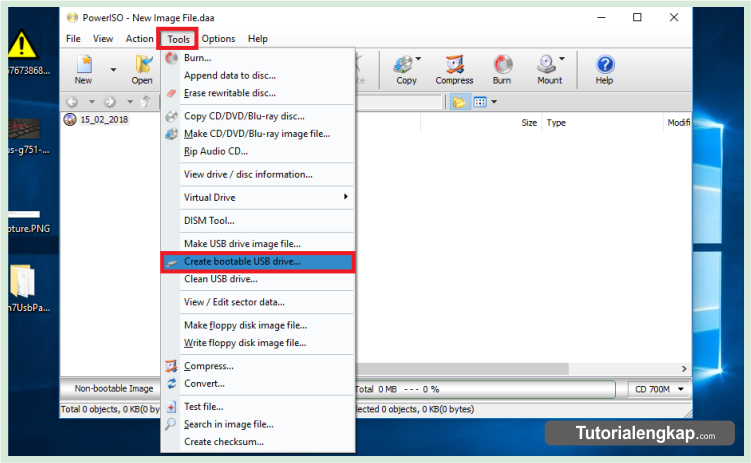Image resolution: width=751 pixels, height=463 pixels.
Task: Click the horizontal scrollbar thumb
Action: click(462, 369)
